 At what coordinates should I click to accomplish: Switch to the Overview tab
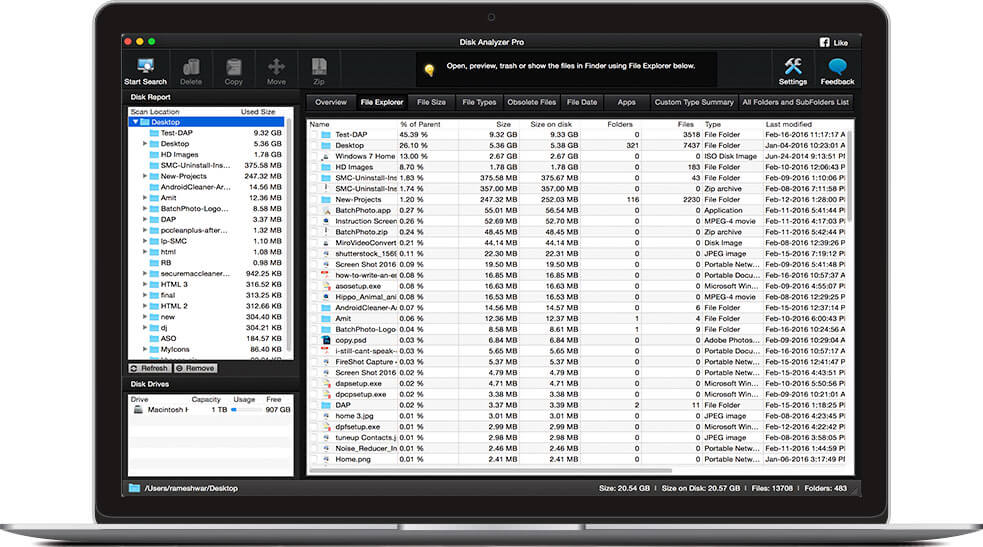tap(330, 102)
